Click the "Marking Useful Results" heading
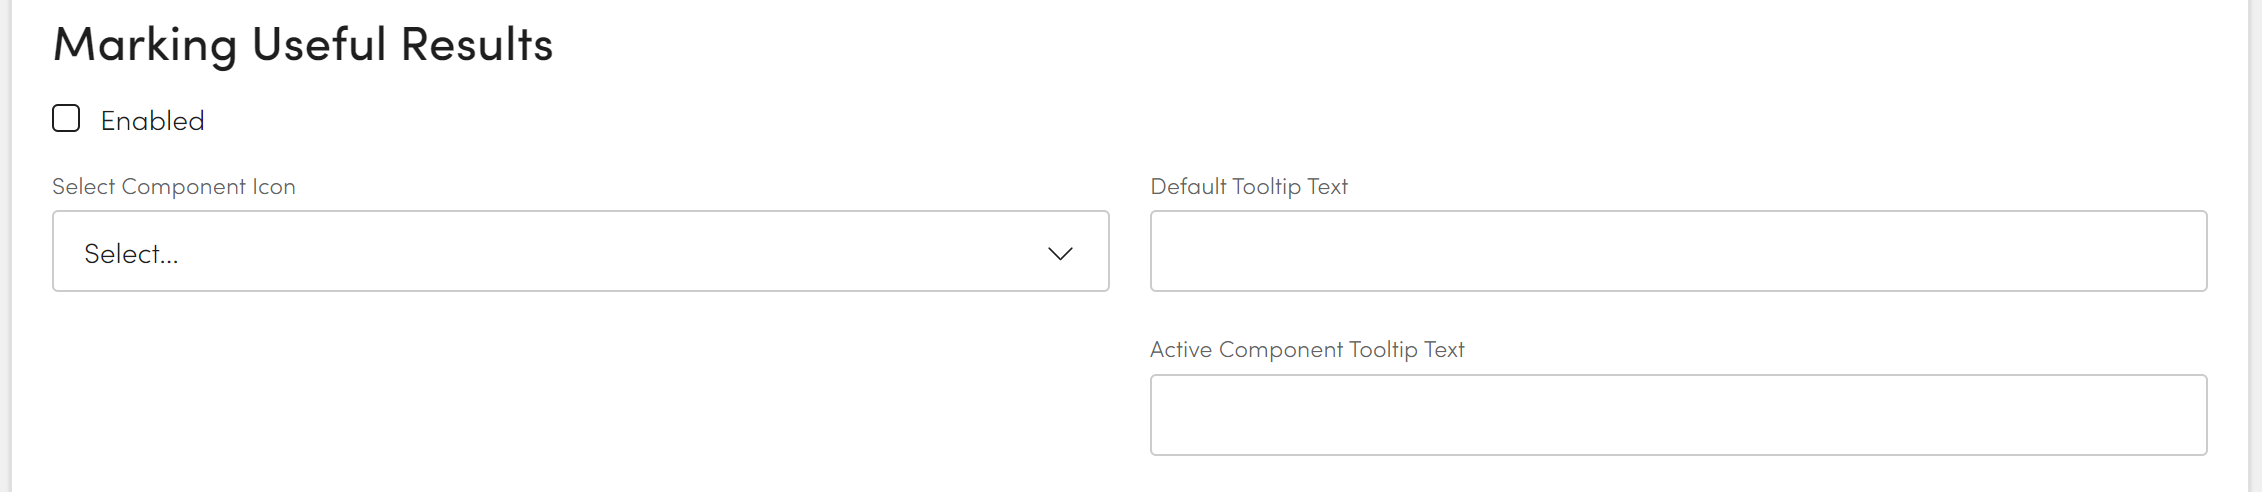 point(303,45)
